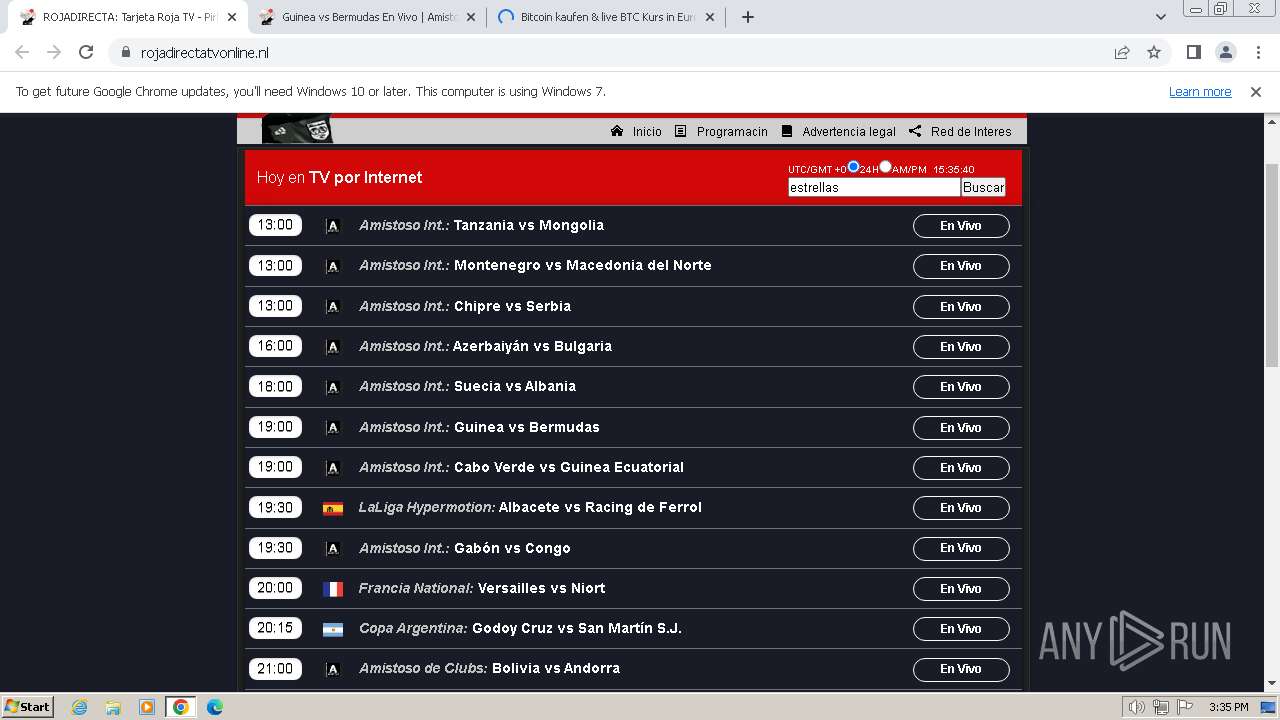Launch Internet Explorer from the taskbar
This screenshot has height=720, width=1280.
pyautogui.click(x=79, y=707)
